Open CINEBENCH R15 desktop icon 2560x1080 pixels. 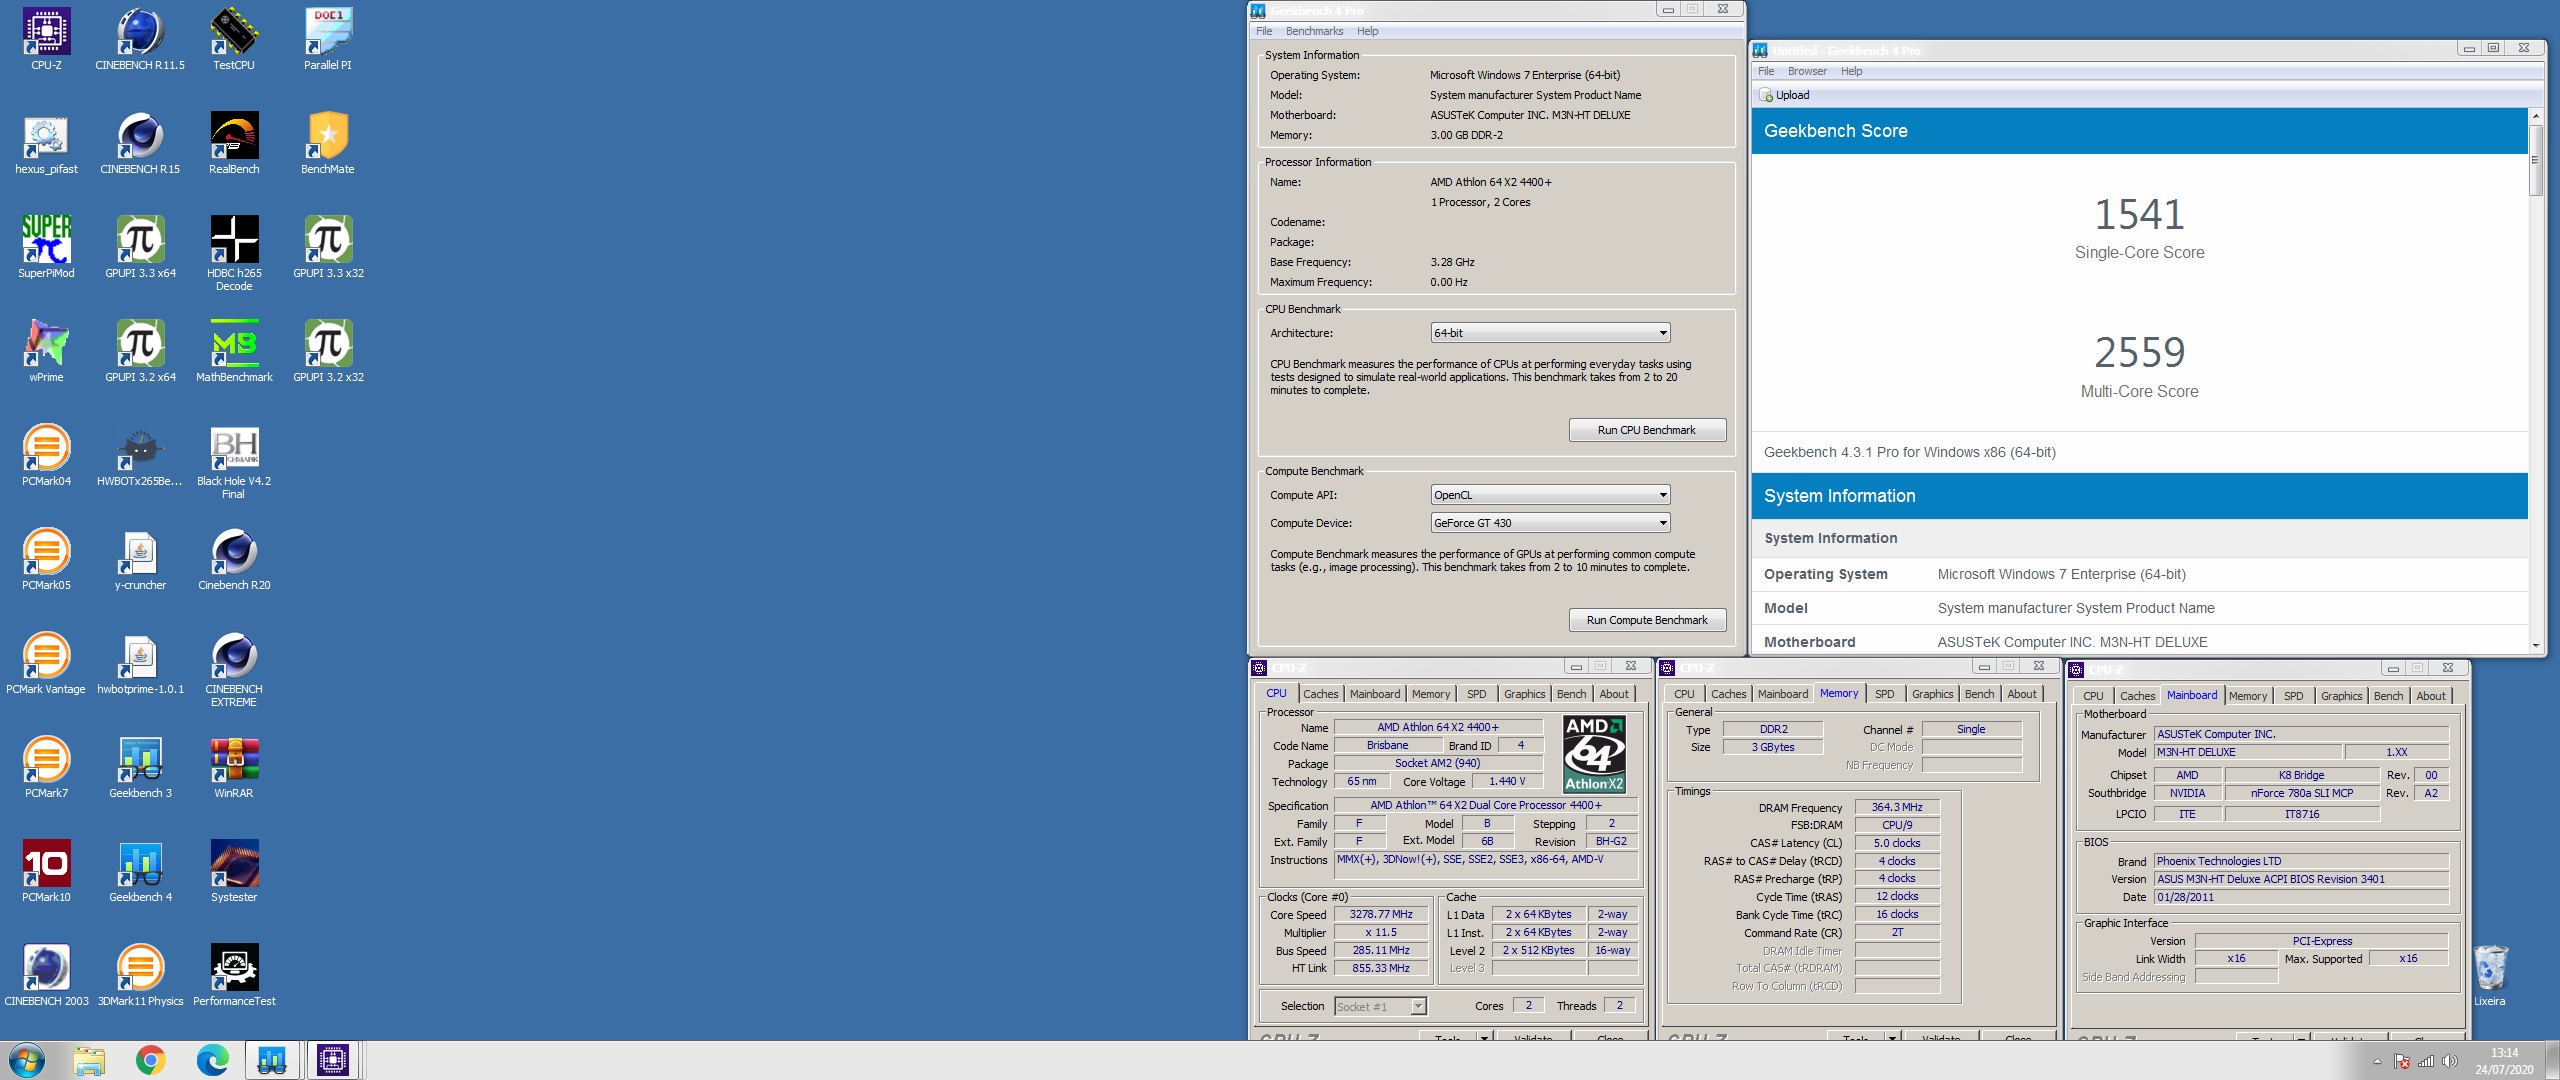coord(140,143)
